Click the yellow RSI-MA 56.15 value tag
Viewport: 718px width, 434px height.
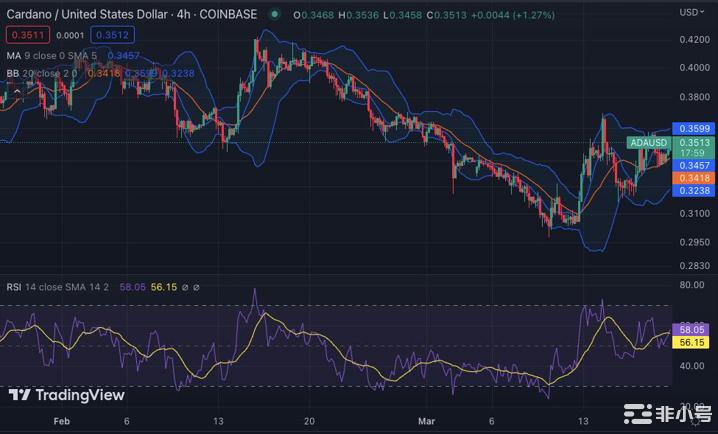point(693,342)
